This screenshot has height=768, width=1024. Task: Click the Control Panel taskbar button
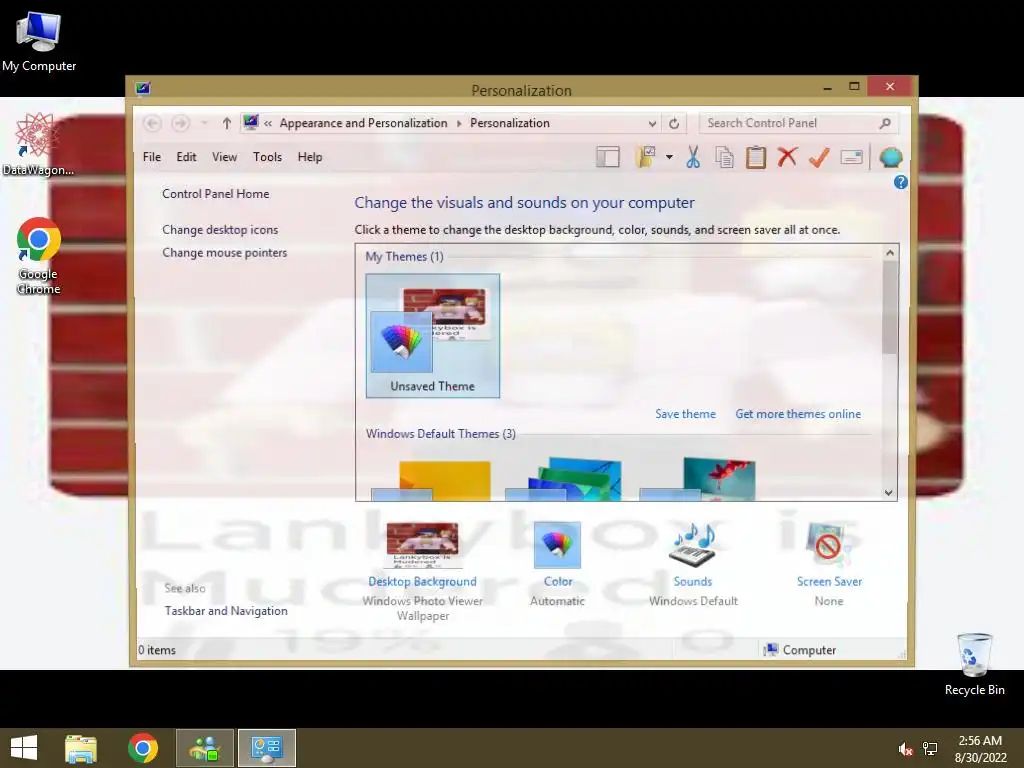[266, 748]
